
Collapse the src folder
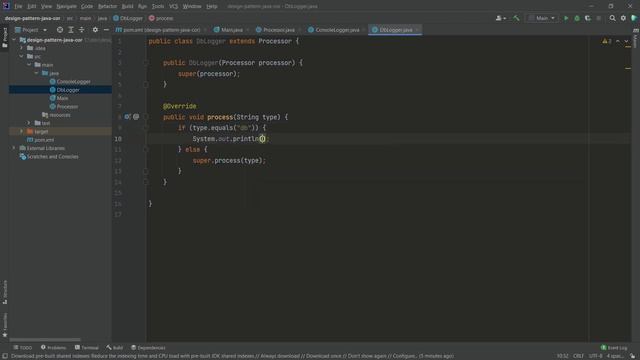[21, 56]
